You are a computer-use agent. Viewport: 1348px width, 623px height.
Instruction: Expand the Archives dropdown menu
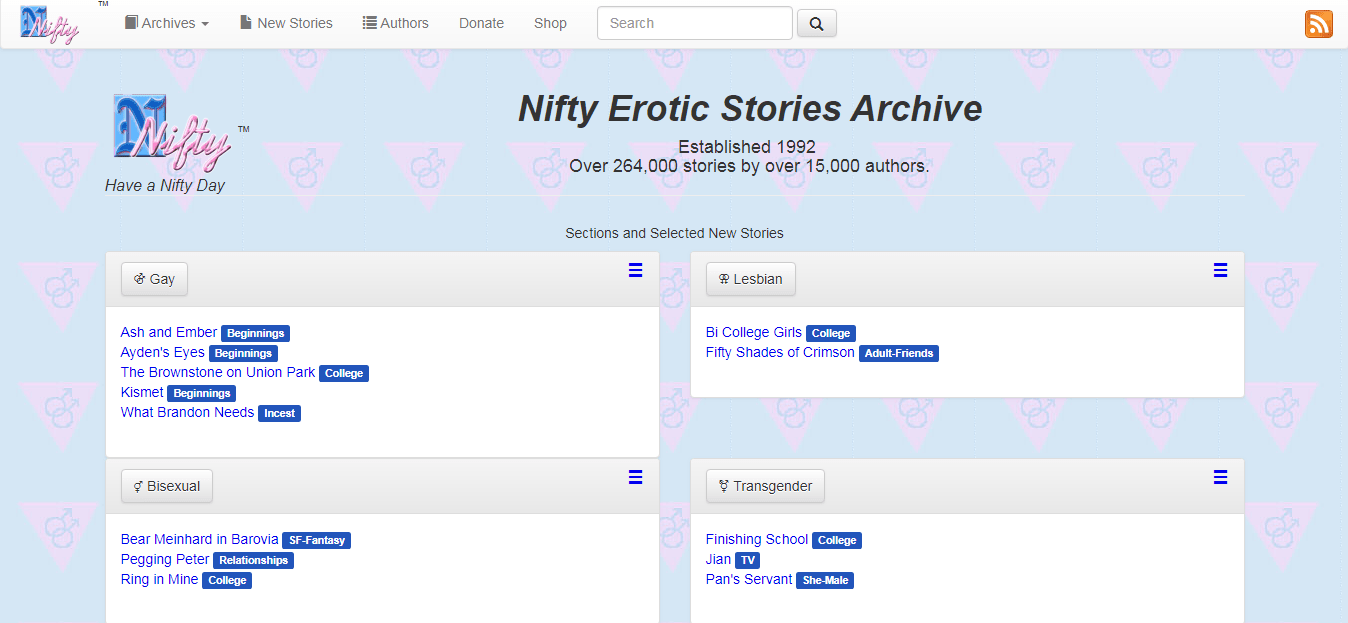click(x=167, y=23)
